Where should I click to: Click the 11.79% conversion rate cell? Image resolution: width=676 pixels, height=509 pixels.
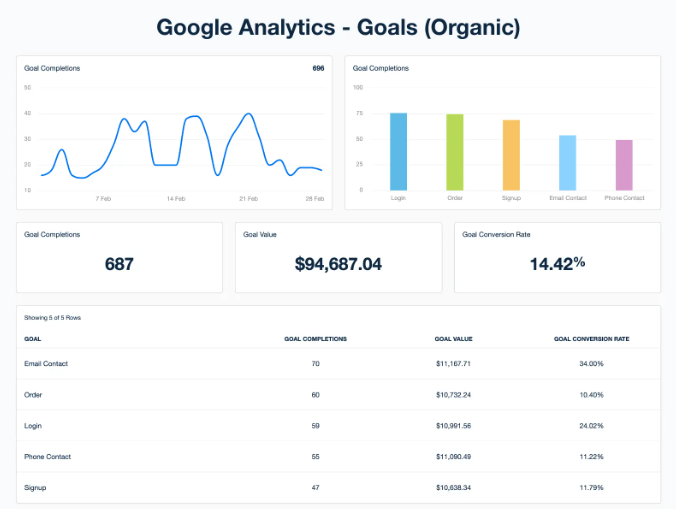[x=592, y=488]
